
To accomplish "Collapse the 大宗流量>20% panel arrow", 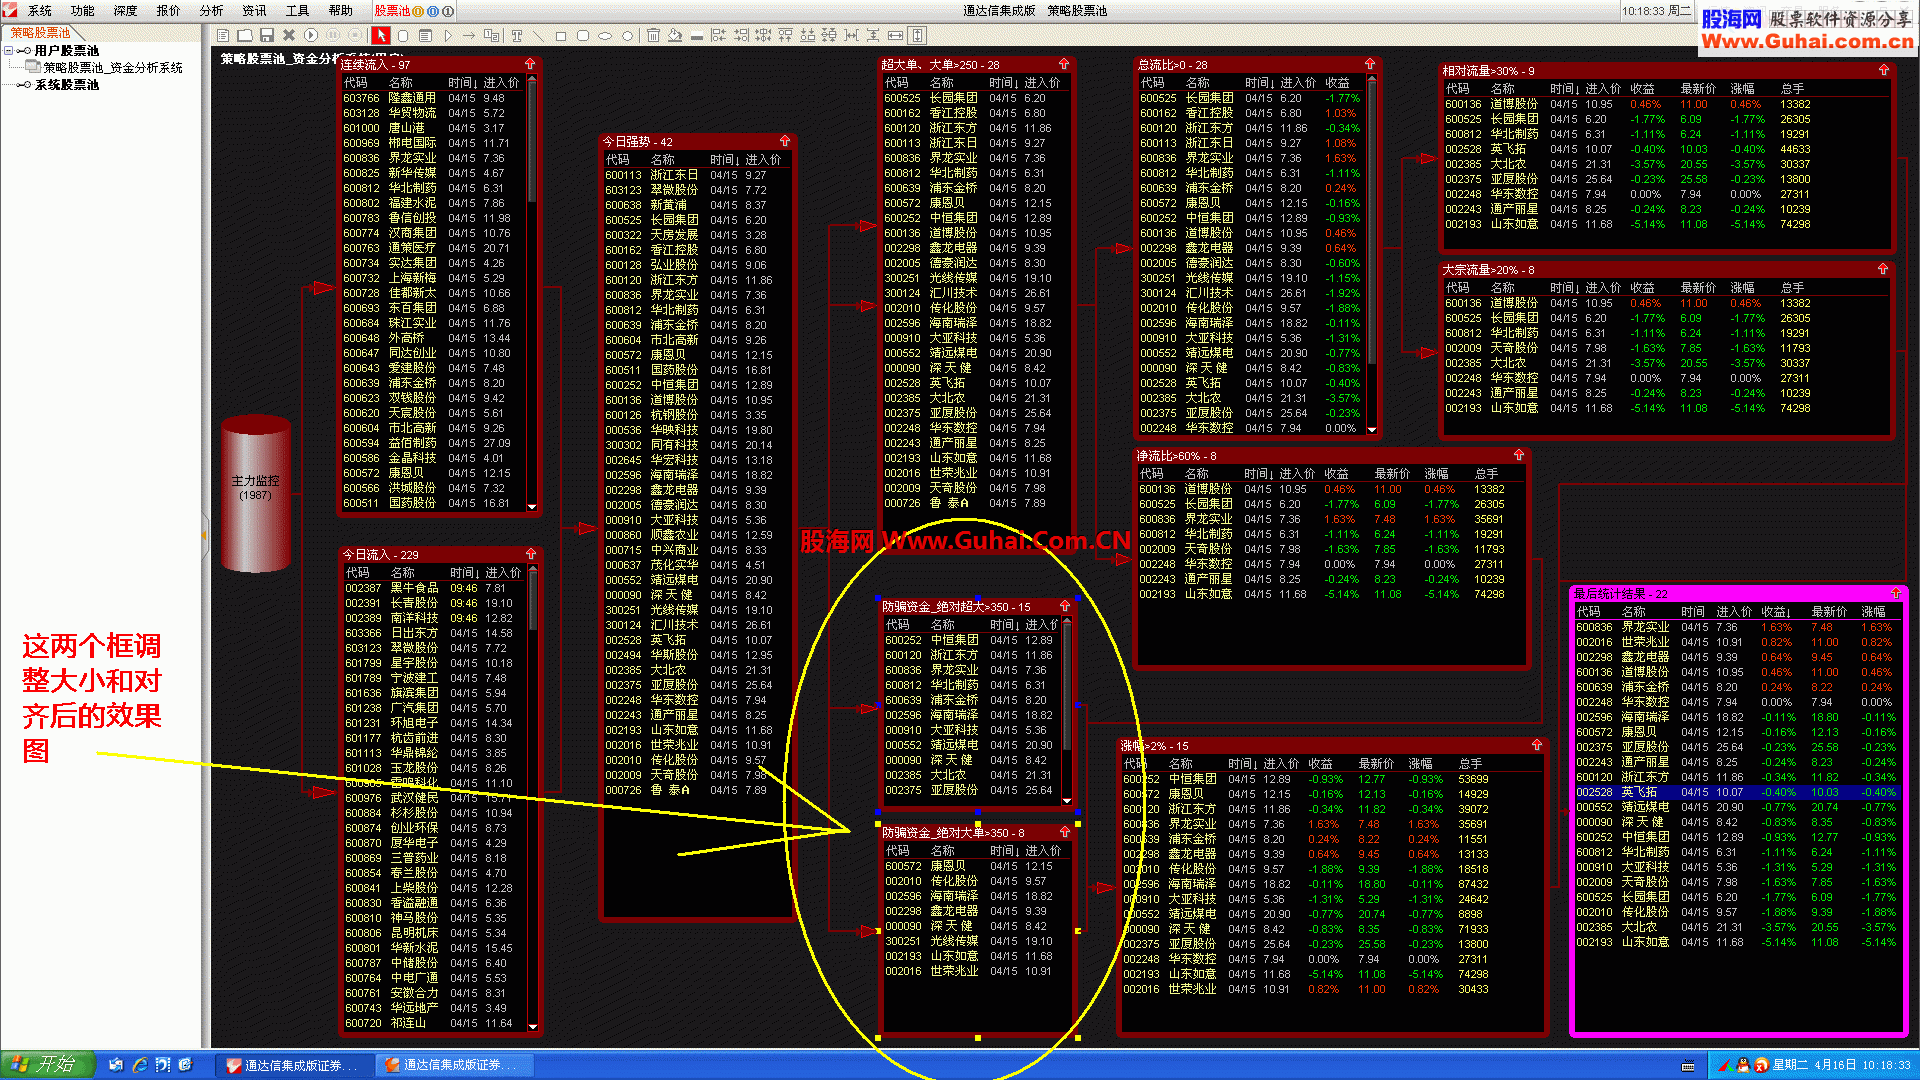I will 1883,269.
